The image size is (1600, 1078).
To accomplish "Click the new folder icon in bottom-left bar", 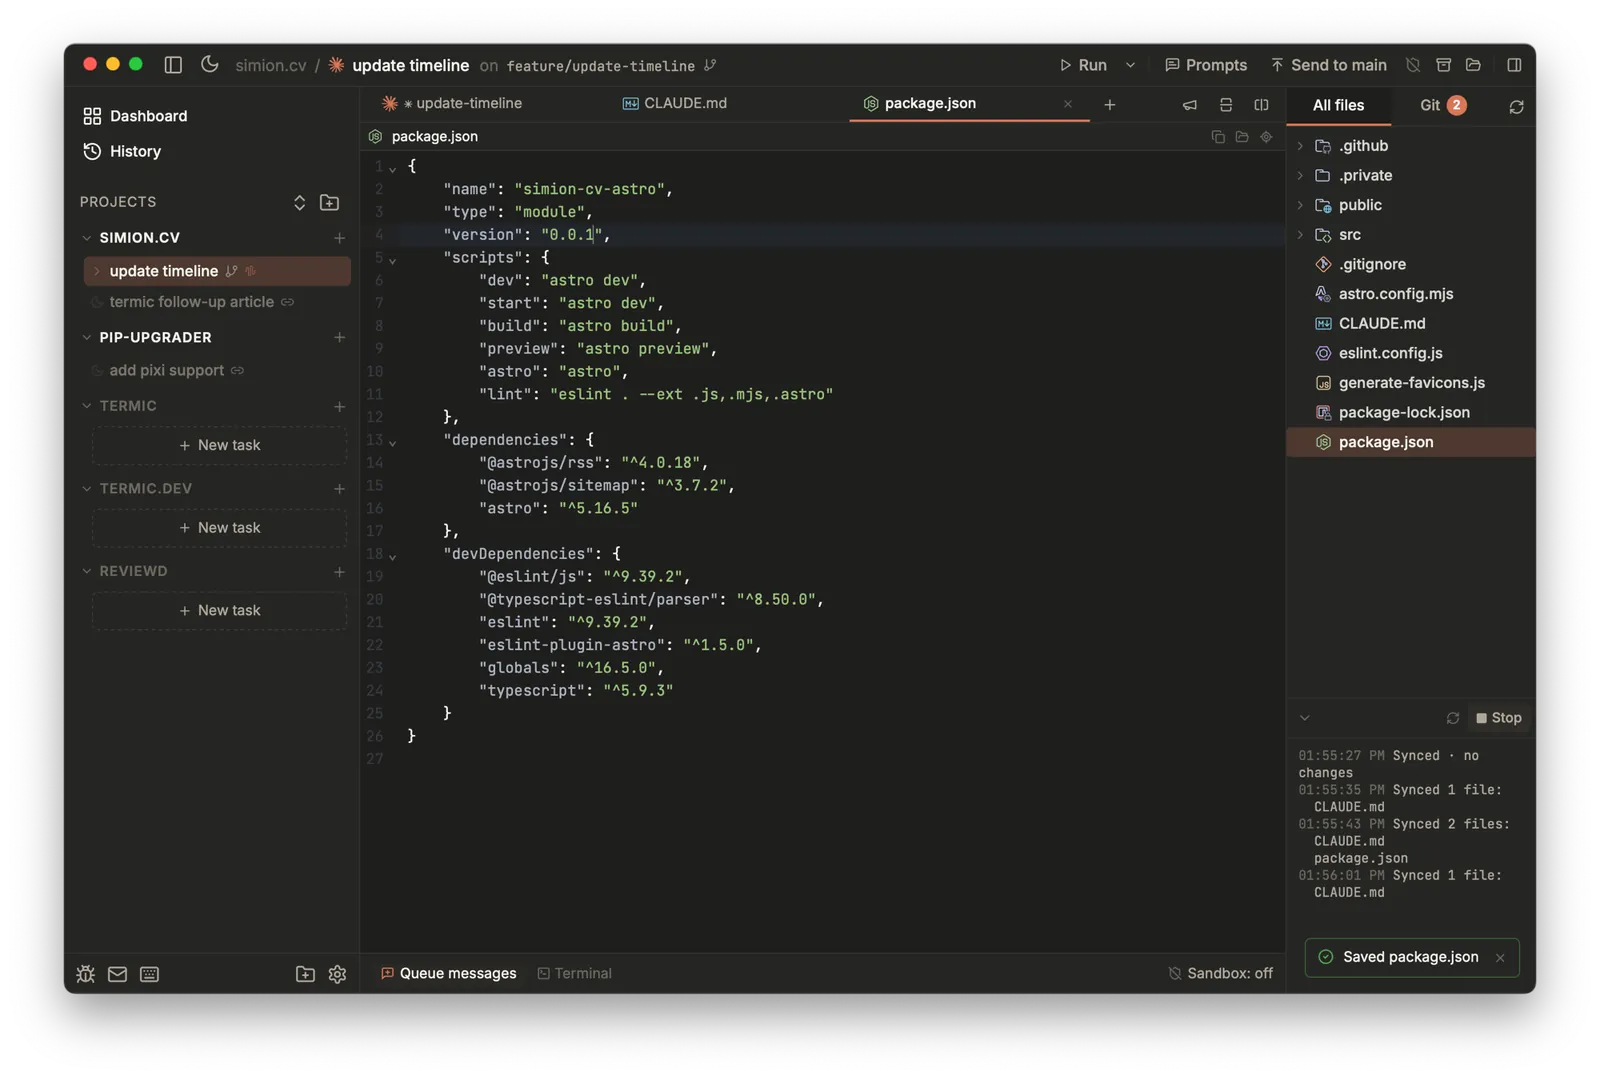I will click(x=305, y=974).
